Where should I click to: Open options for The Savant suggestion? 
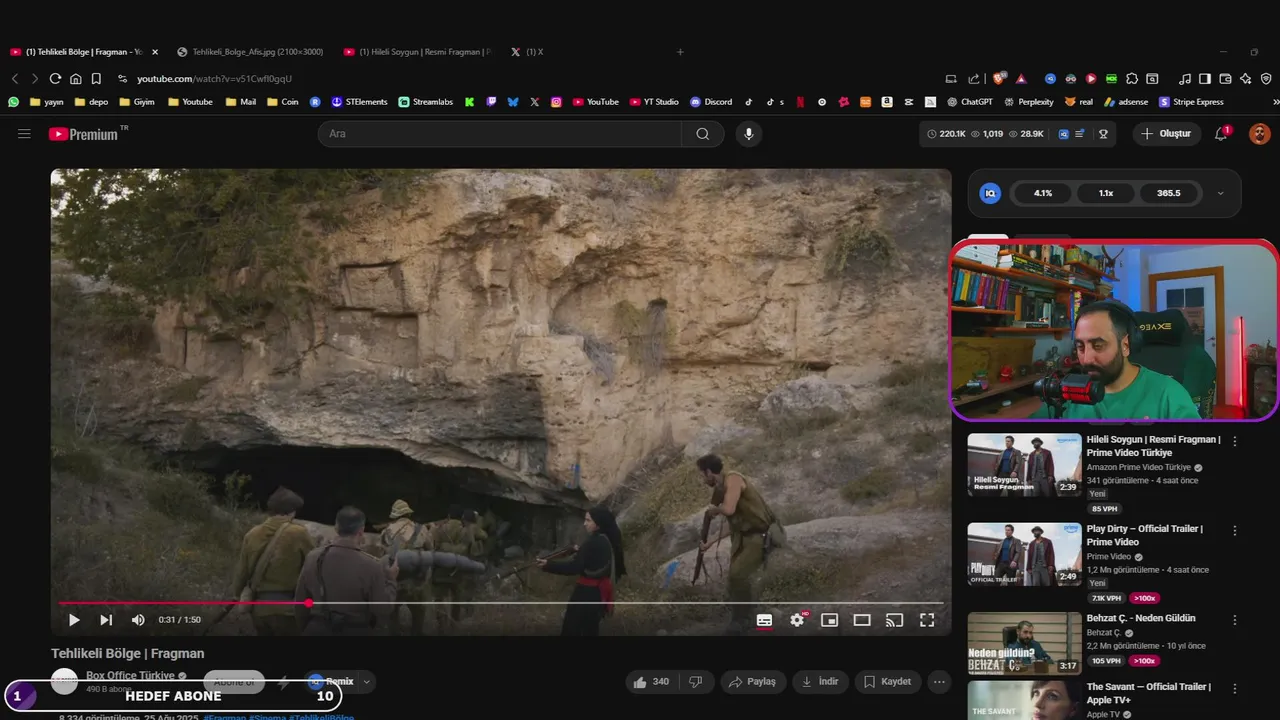(1235, 688)
